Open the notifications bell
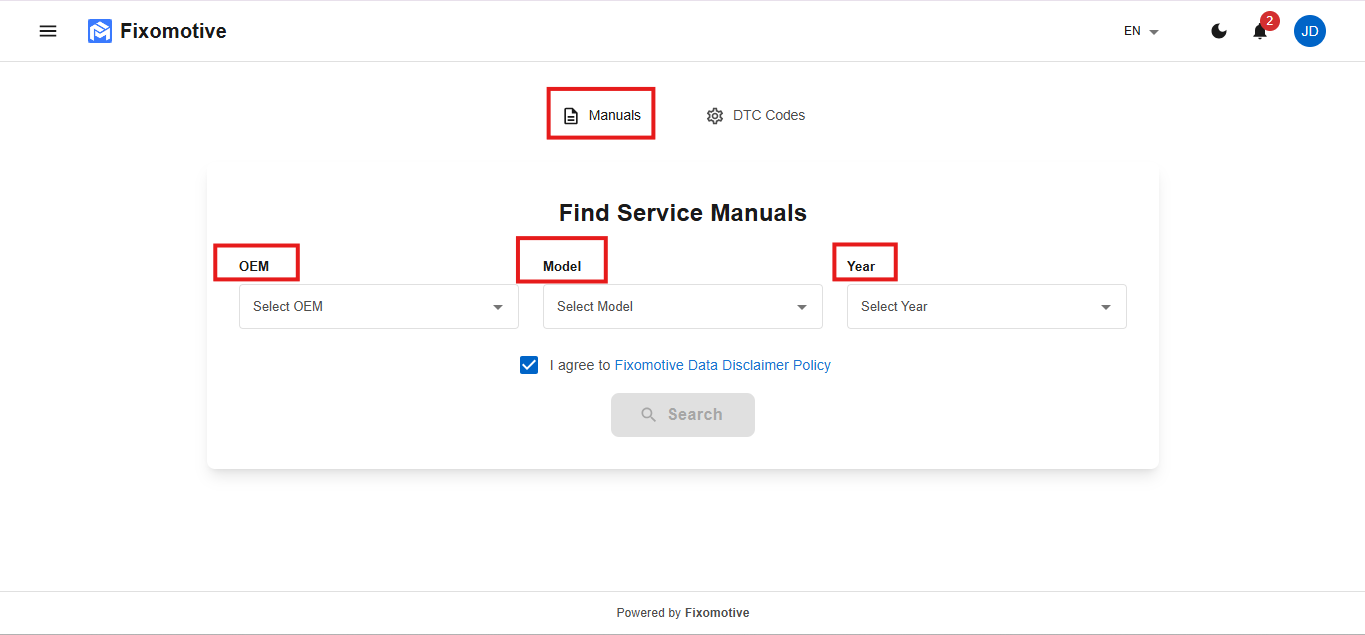This screenshot has width=1365, height=635. point(1259,32)
